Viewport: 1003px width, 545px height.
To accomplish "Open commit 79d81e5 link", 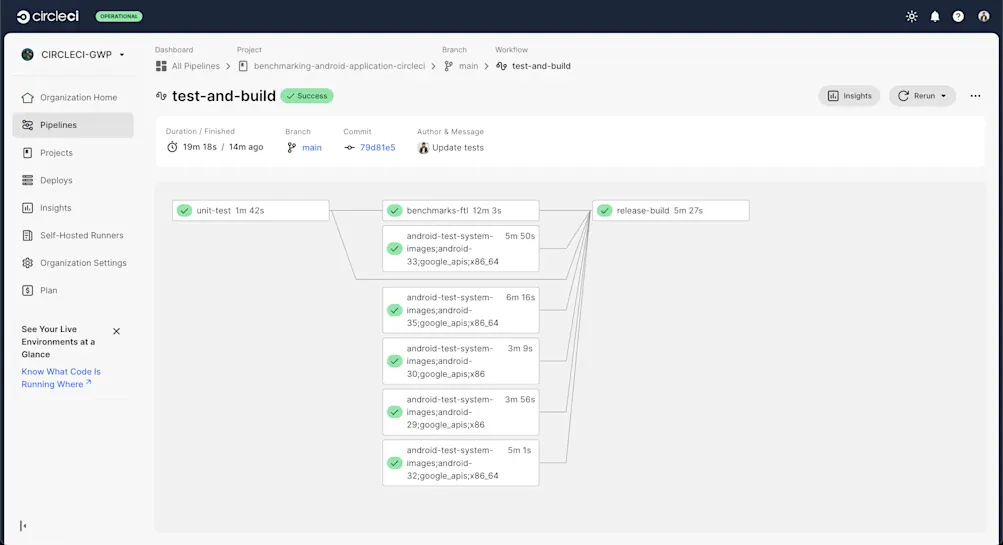I will coord(377,148).
